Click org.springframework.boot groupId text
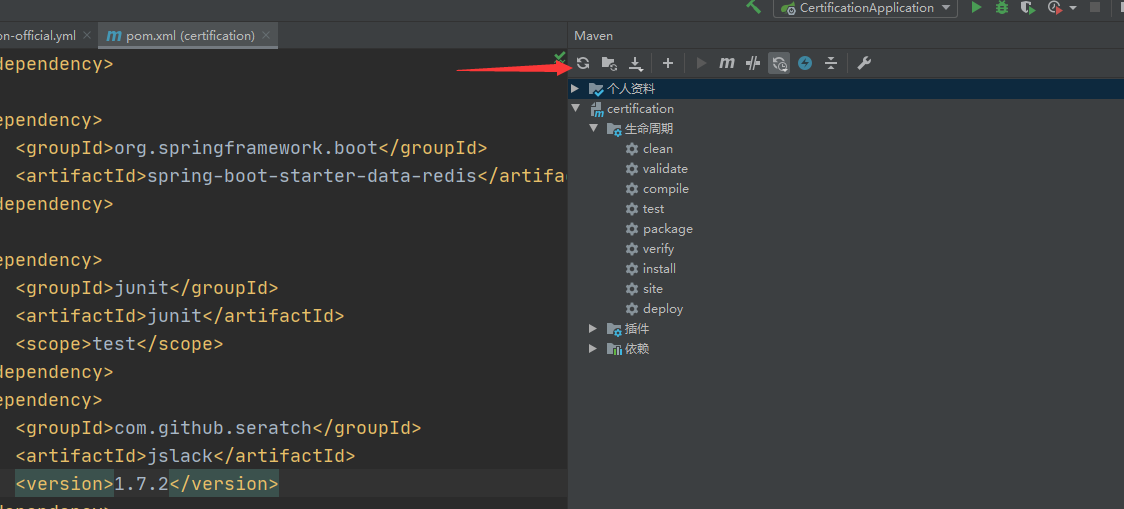 point(246,148)
